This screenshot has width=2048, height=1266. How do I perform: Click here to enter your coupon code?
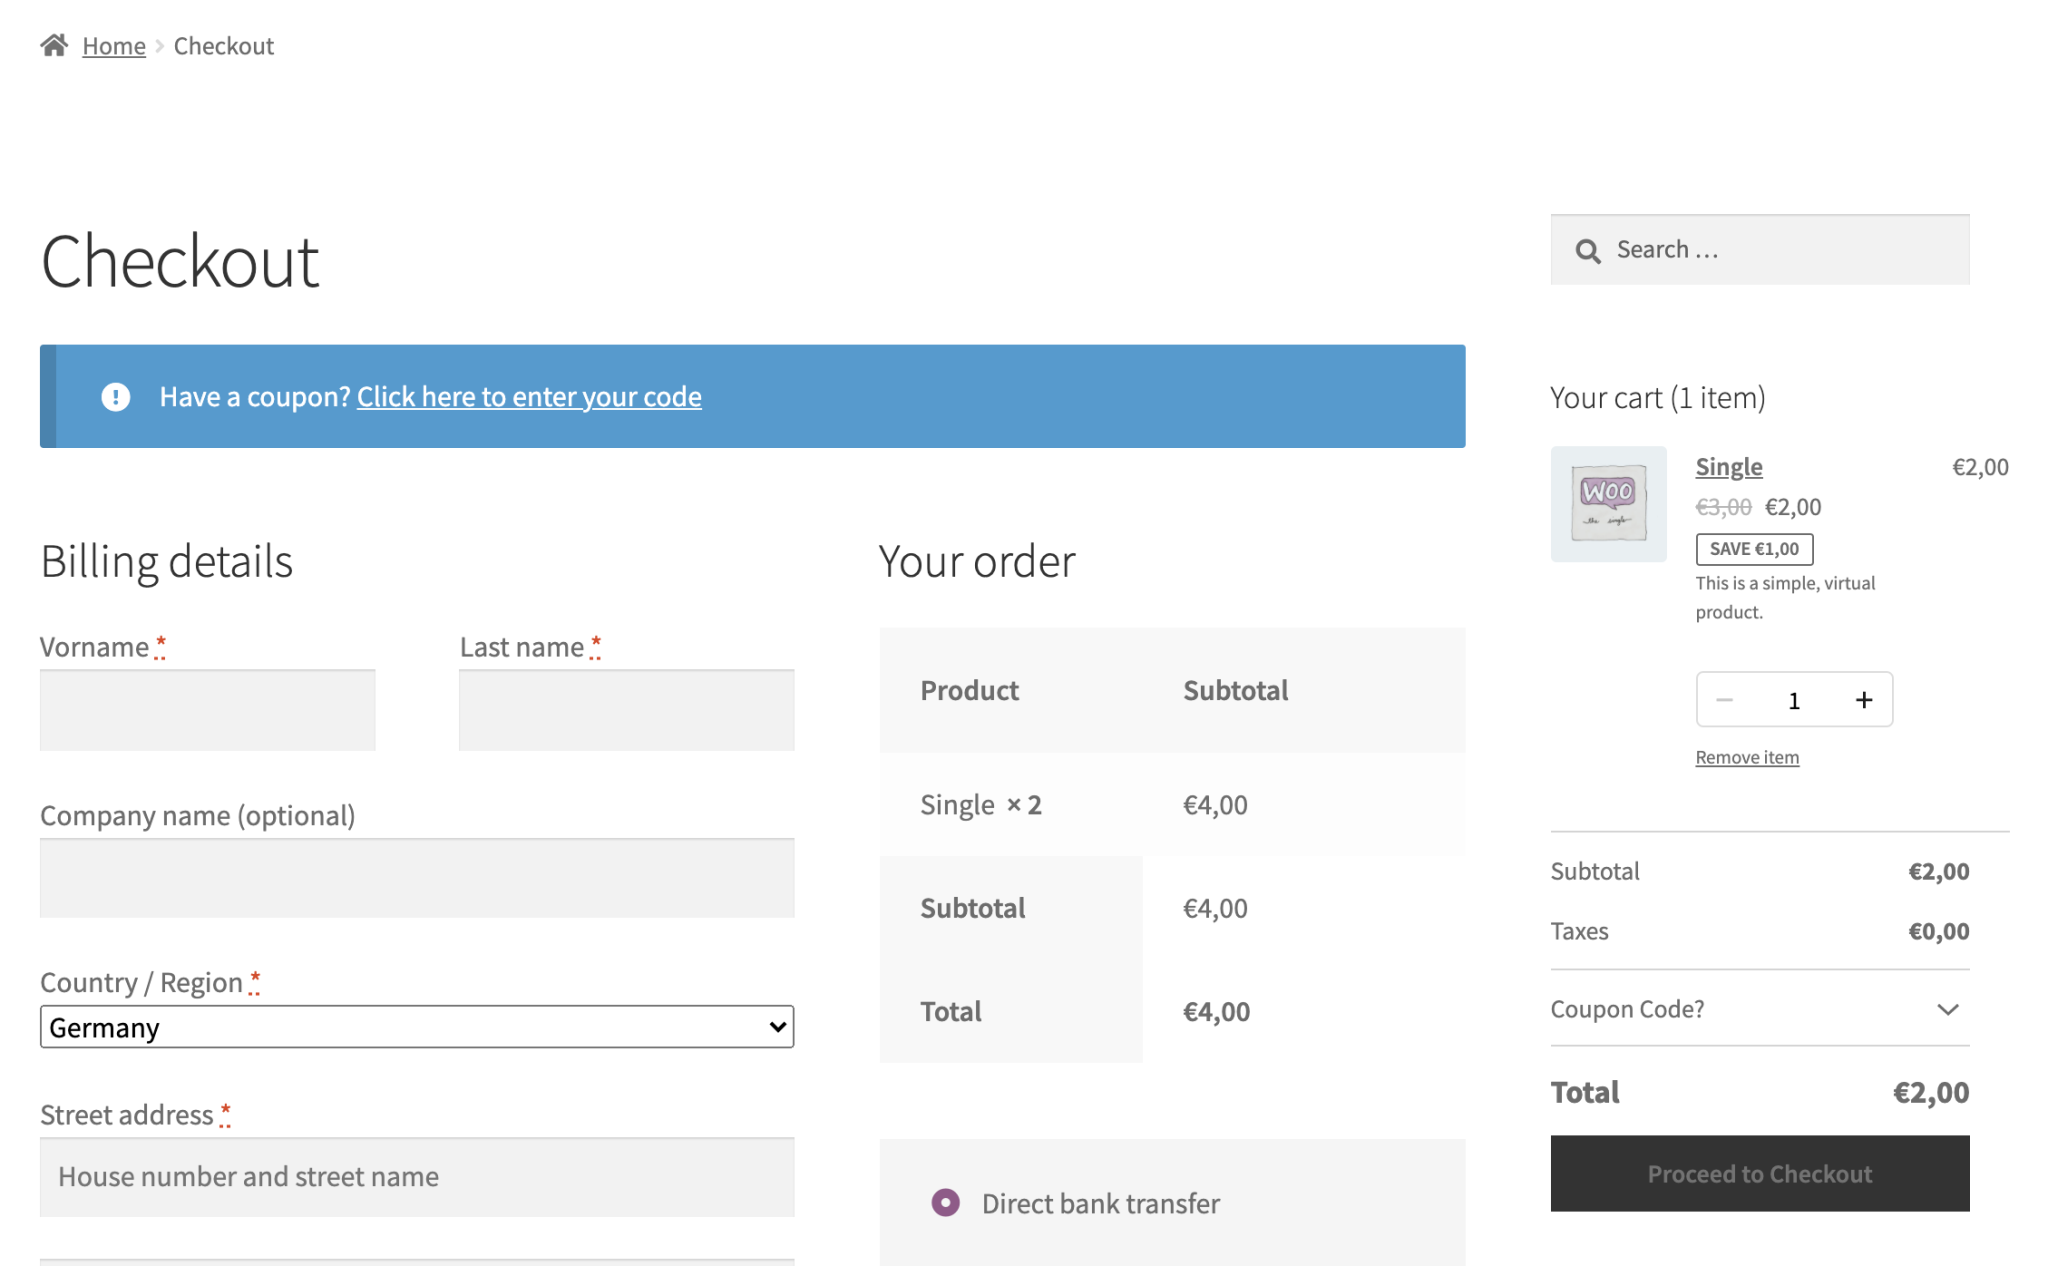529,397
